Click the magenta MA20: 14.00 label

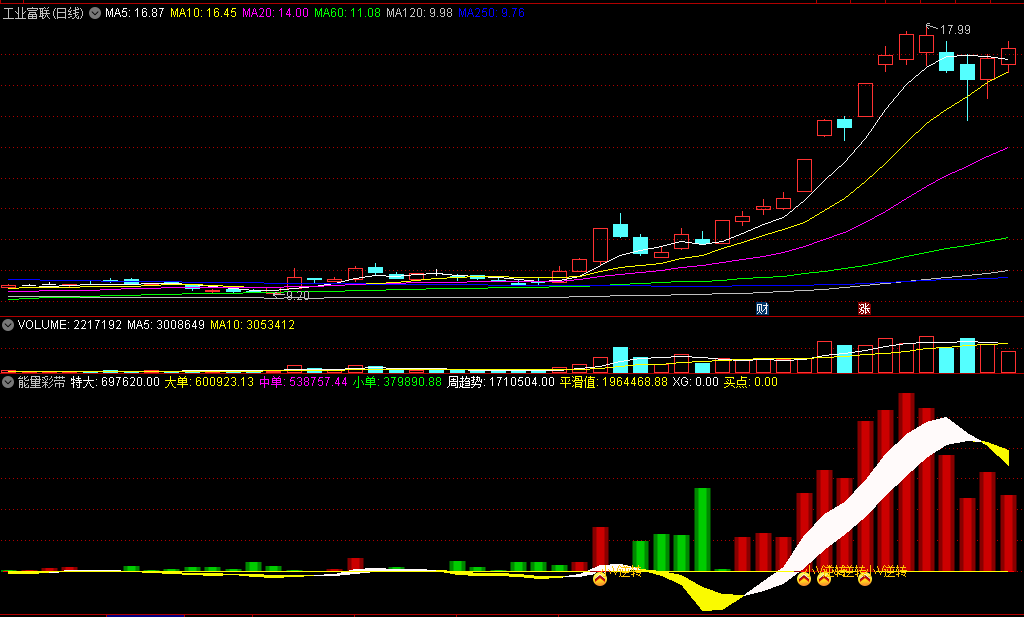point(275,13)
